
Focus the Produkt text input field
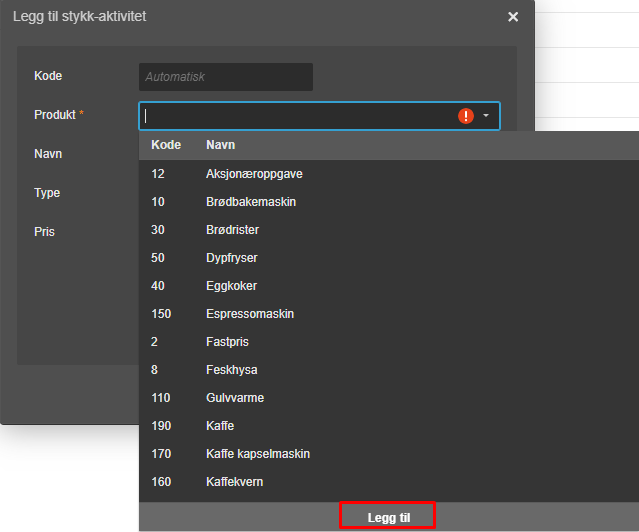(297, 116)
